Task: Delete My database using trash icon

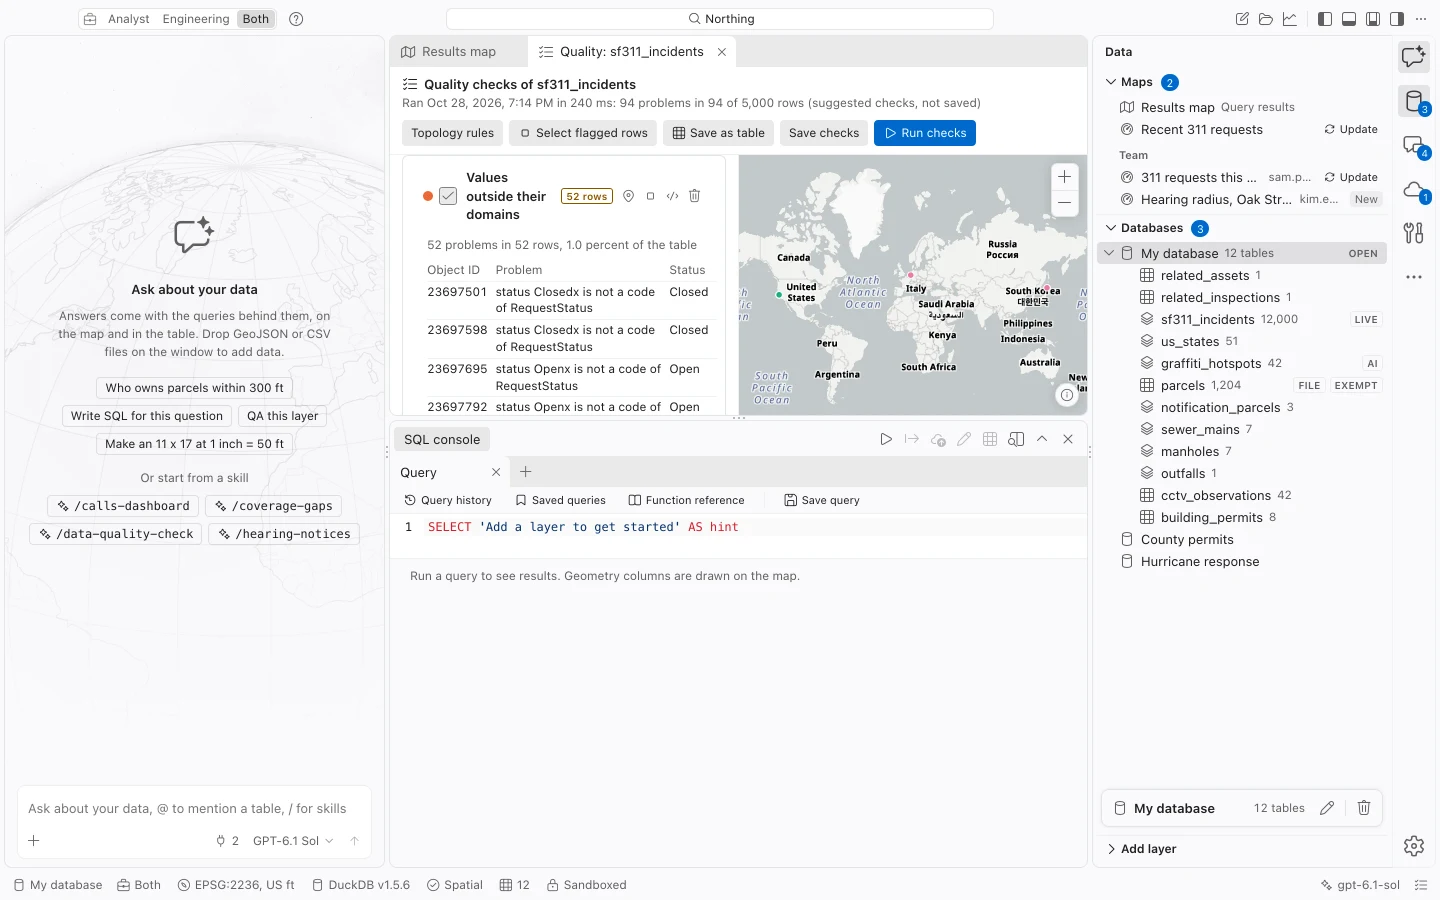Action: click(1363, 808)
